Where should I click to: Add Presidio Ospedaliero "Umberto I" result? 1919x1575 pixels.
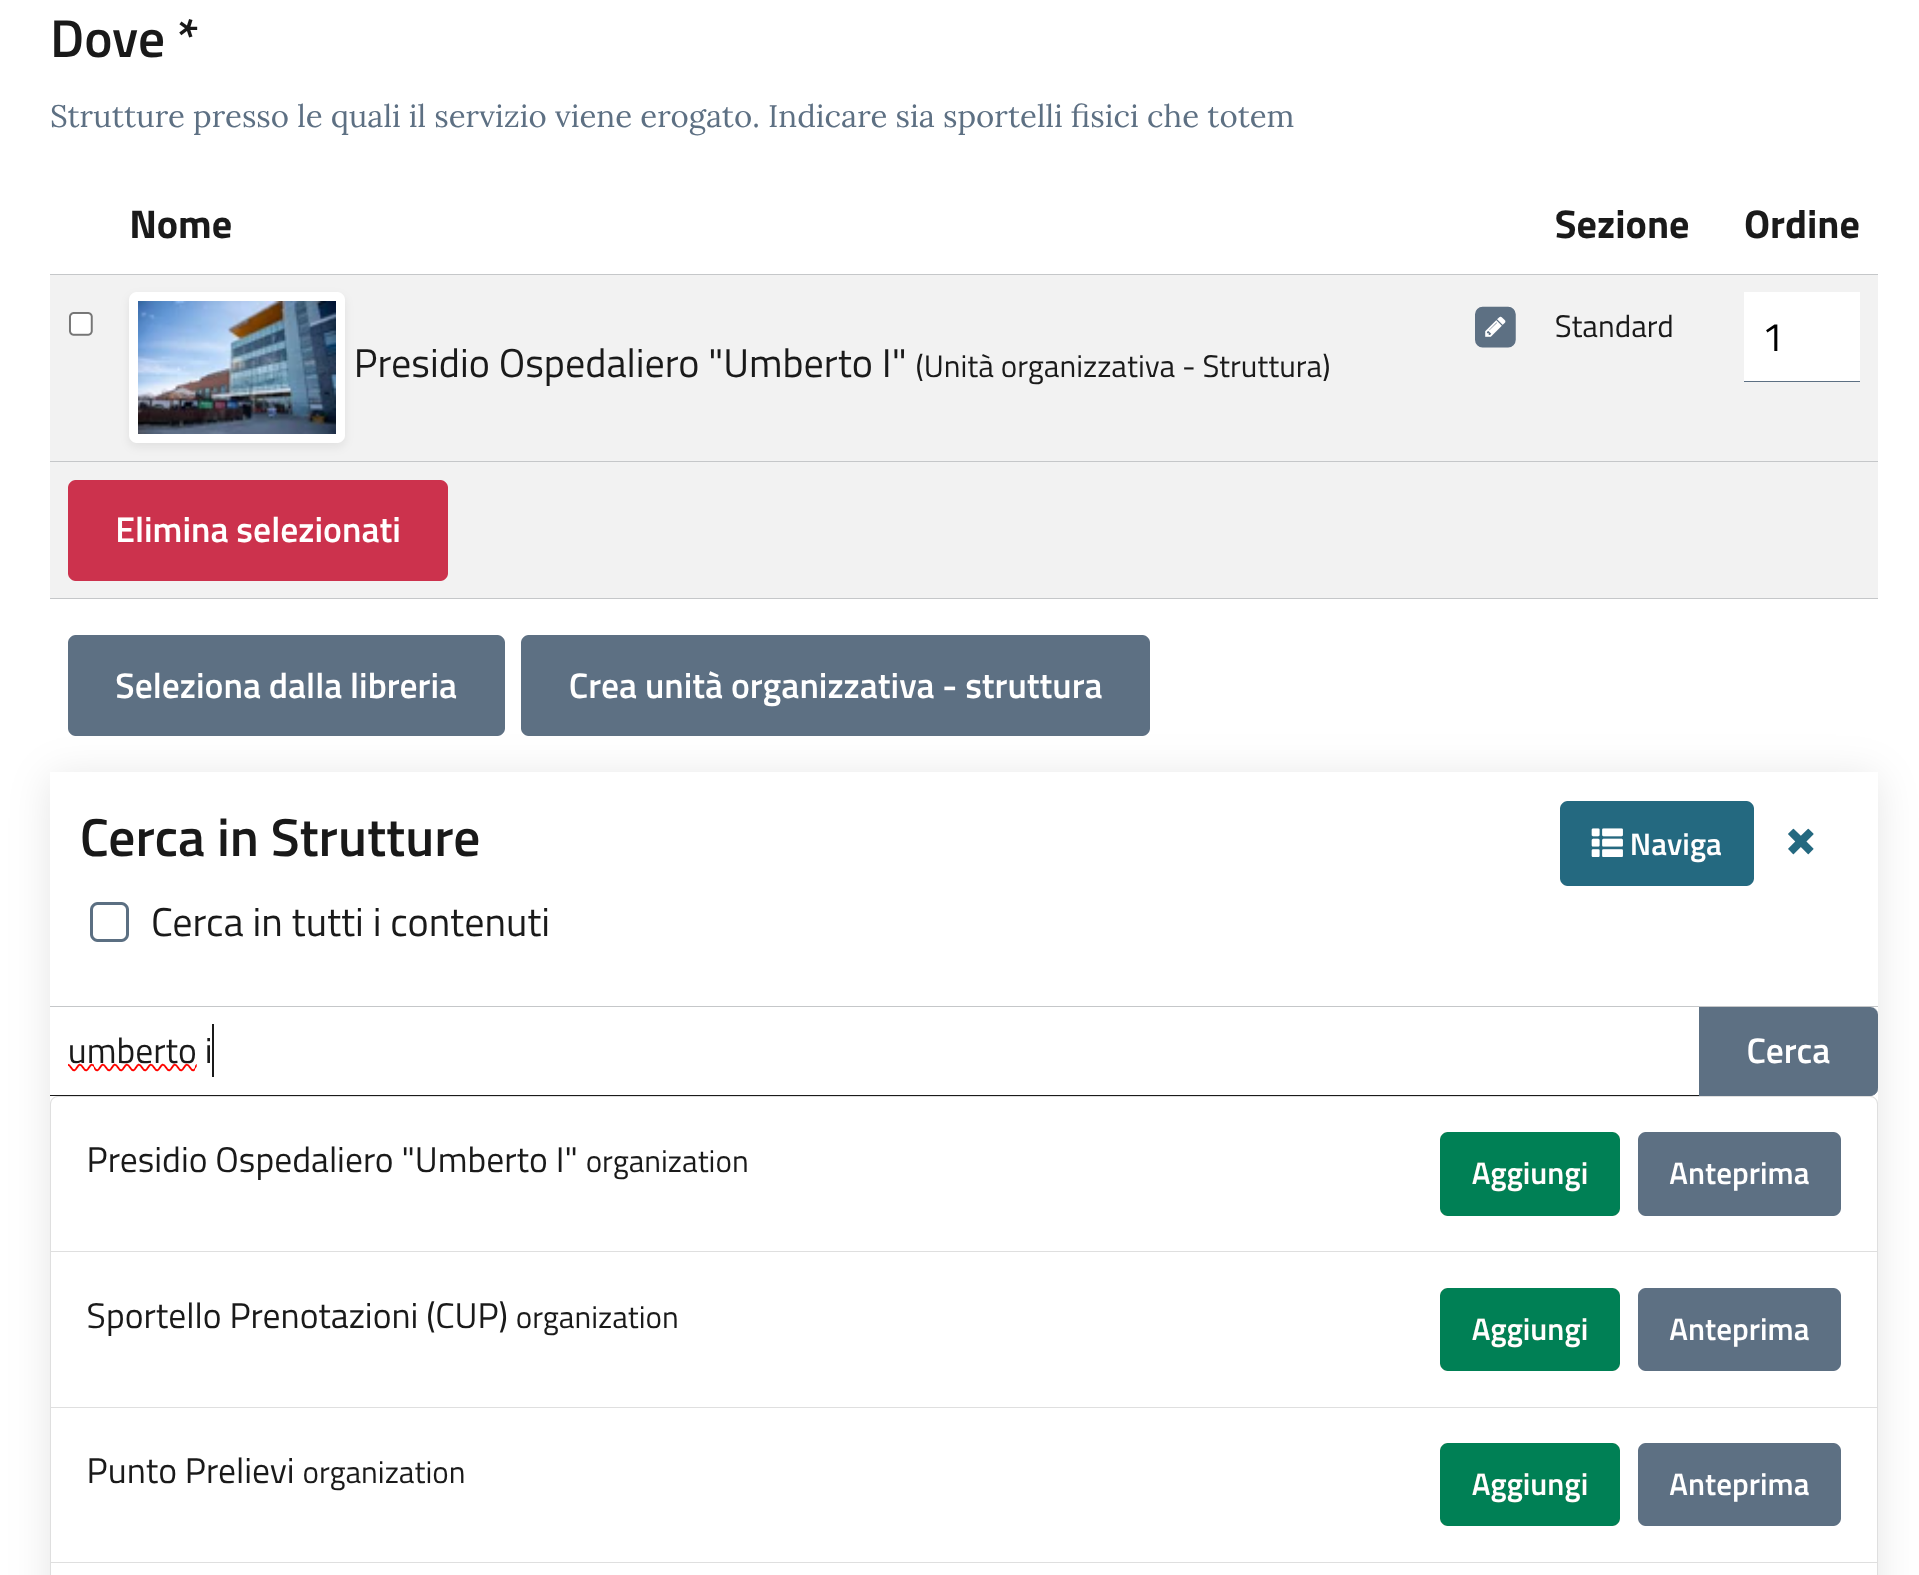click(x=1528, y=1174)
